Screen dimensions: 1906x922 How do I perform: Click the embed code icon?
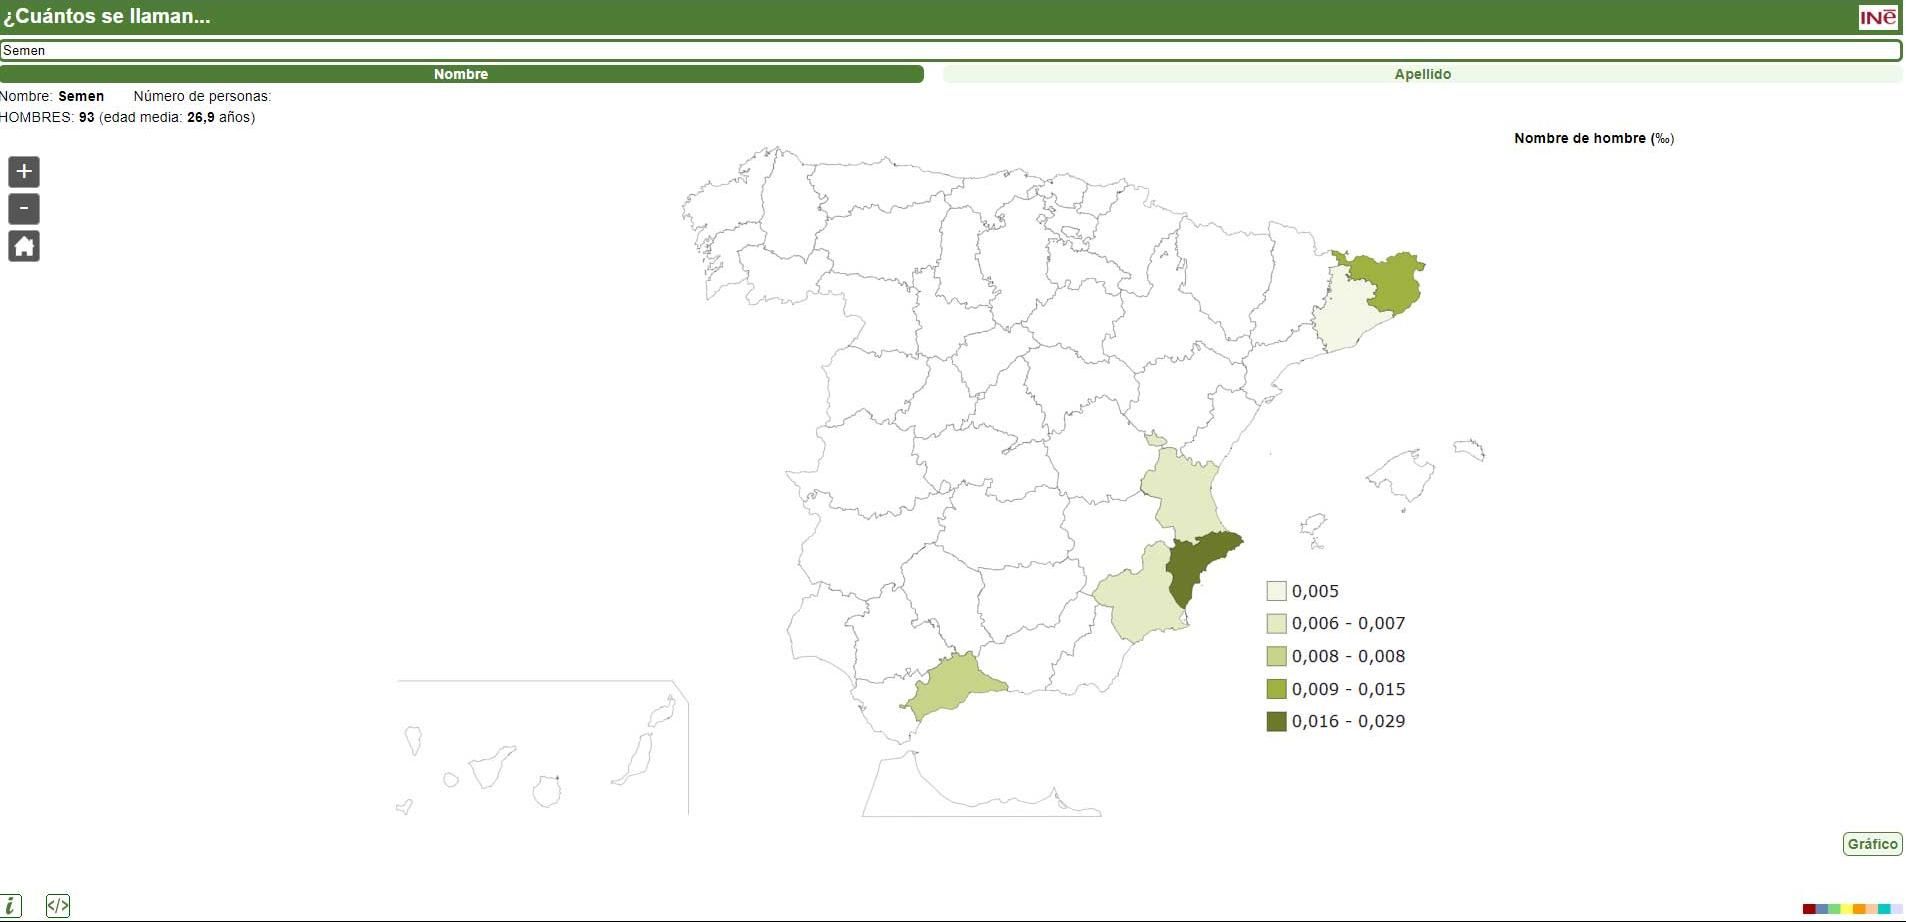coord(58,906)
